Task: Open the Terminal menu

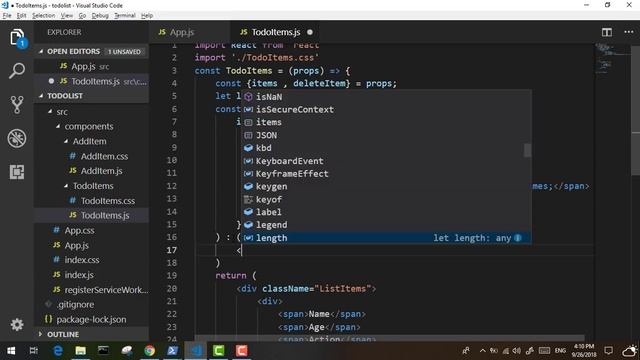Action: [x=125, y=16]
